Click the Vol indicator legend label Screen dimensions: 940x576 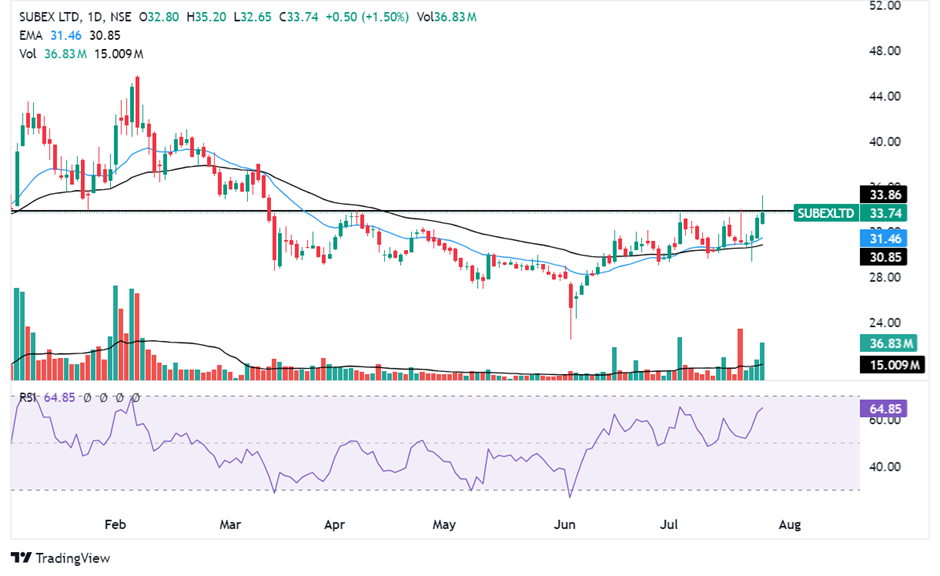pos(29,51)
